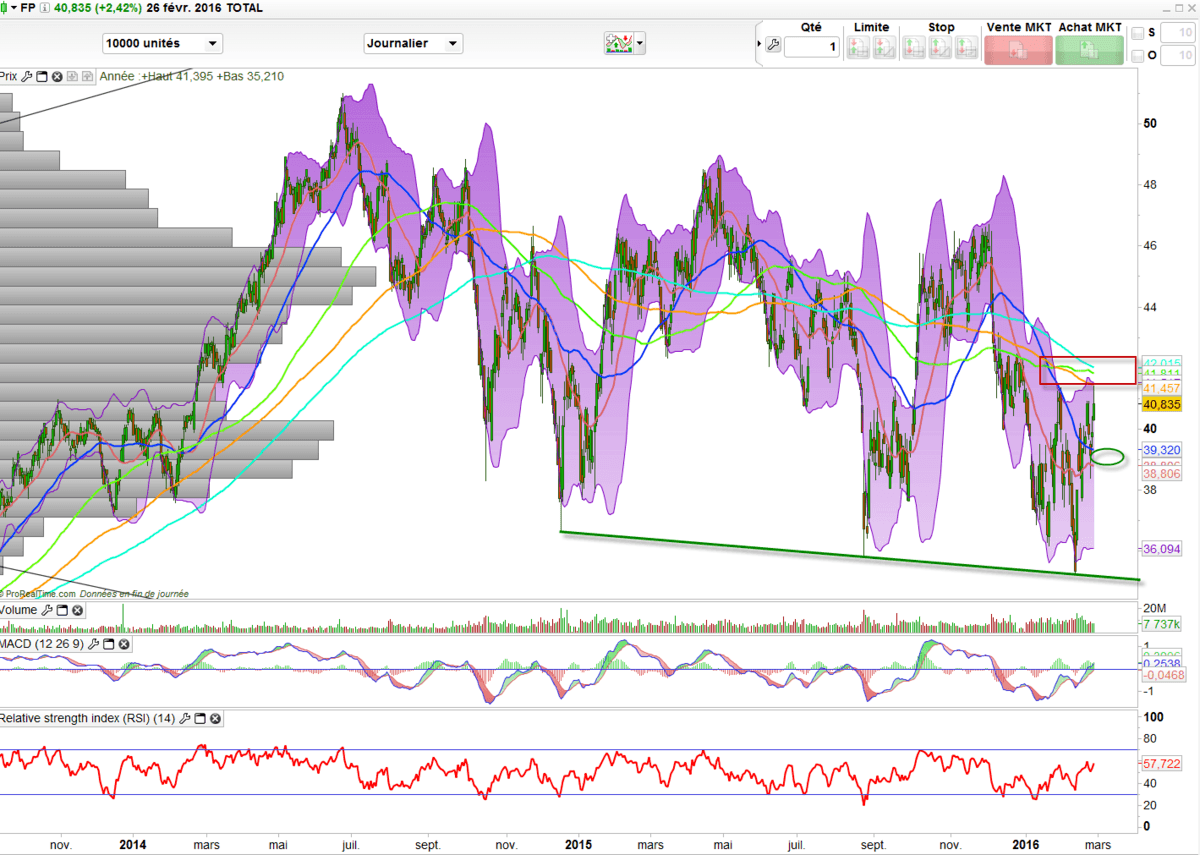Enable the O checkbox
The width and height of the screenshot is (1200, 855).
click(x=1137, y=56)
